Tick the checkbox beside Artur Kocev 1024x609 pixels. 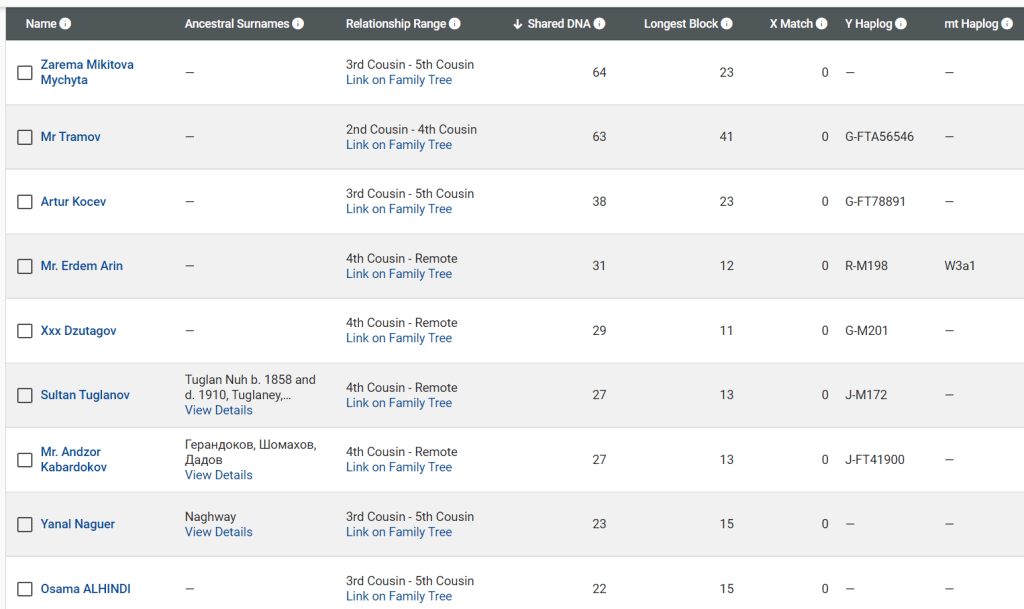(25, 202)
